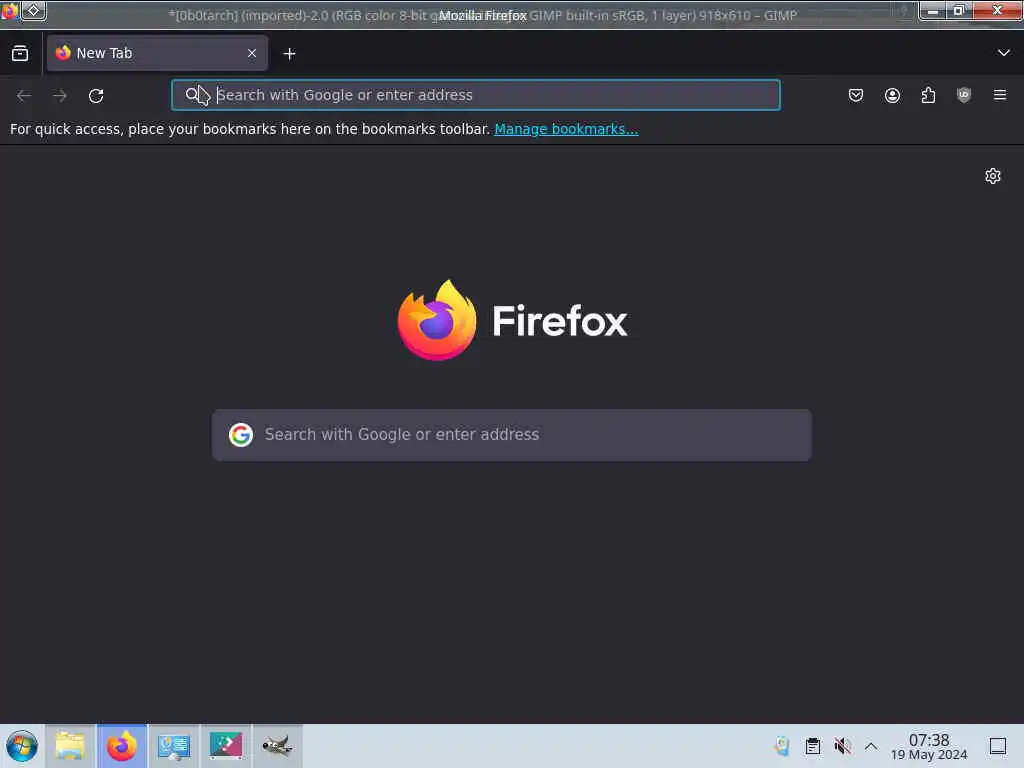
Task: Open the clipboard tray icon
Action: (812, 746)
